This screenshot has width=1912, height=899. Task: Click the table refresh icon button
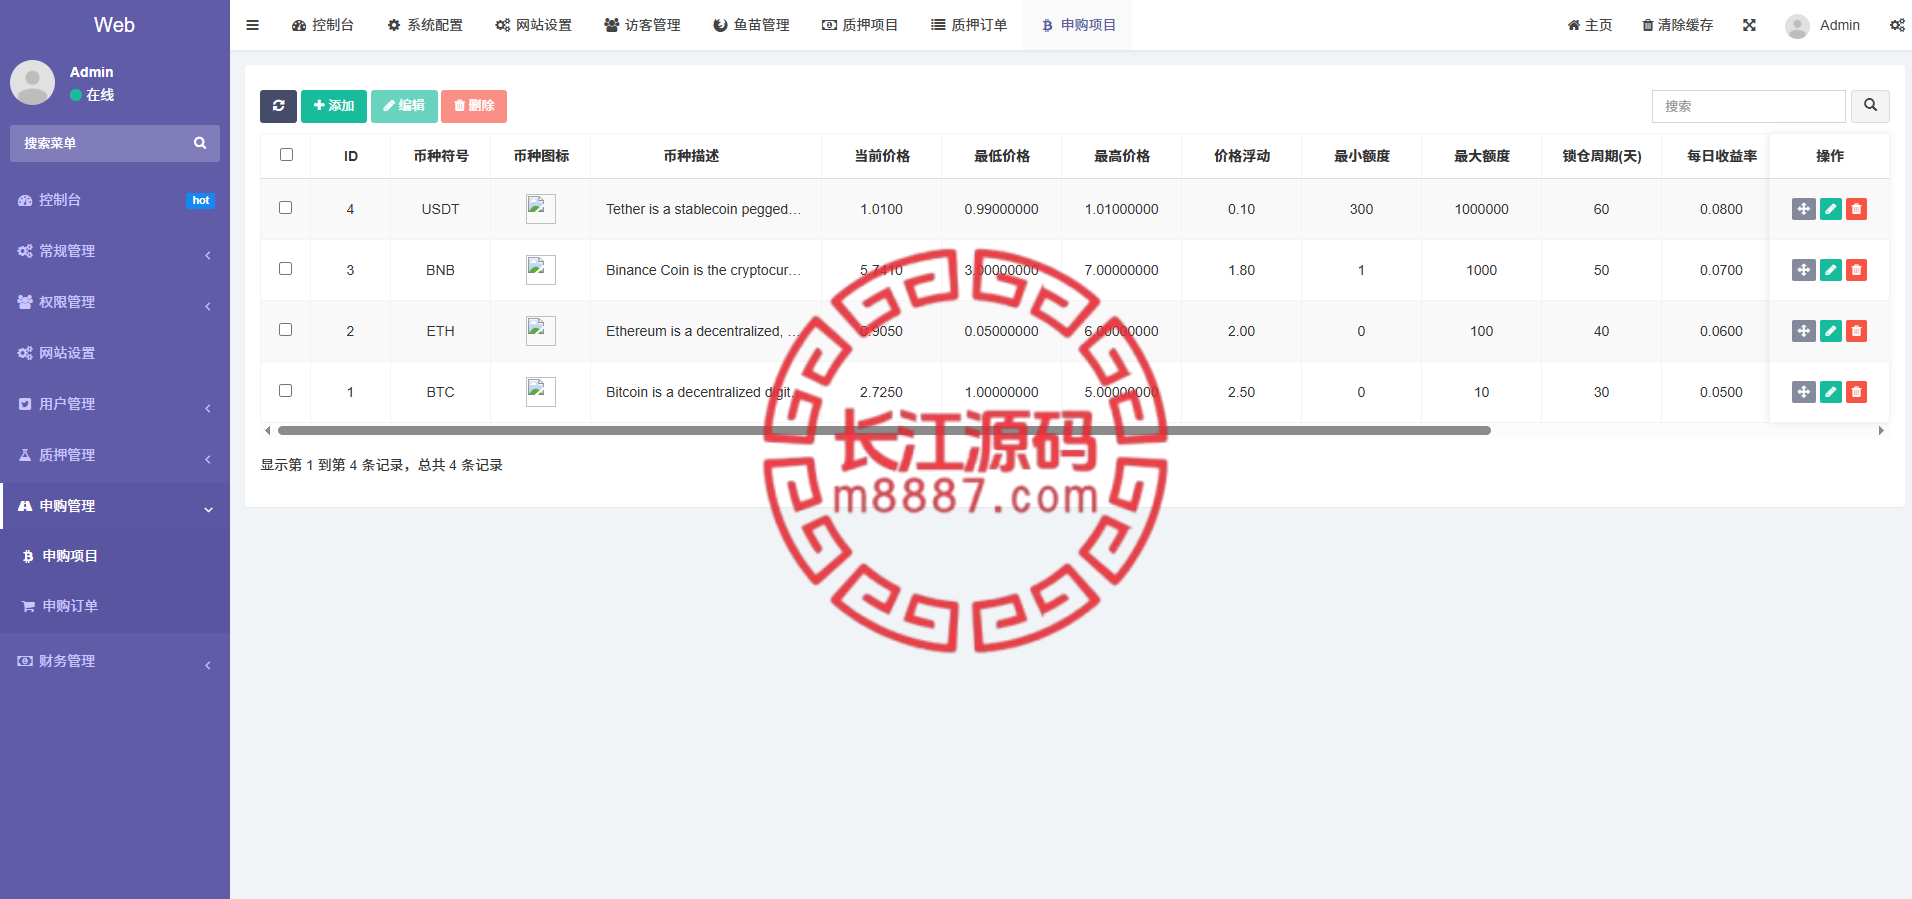pyautogui.click(x=278, y=106)
